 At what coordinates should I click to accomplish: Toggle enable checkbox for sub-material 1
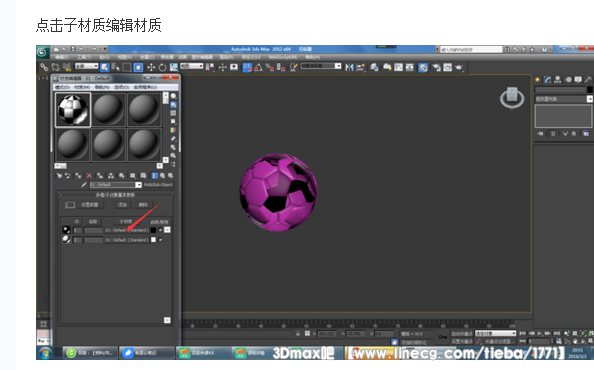160,230
